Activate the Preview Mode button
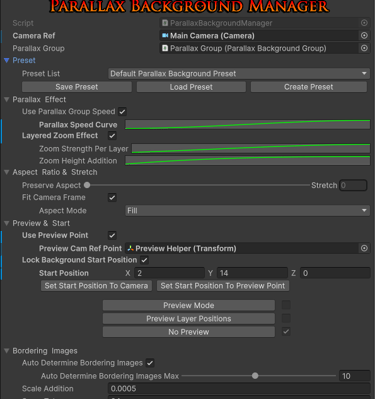The width and height of the screenshot is (375, 399). 189,305
